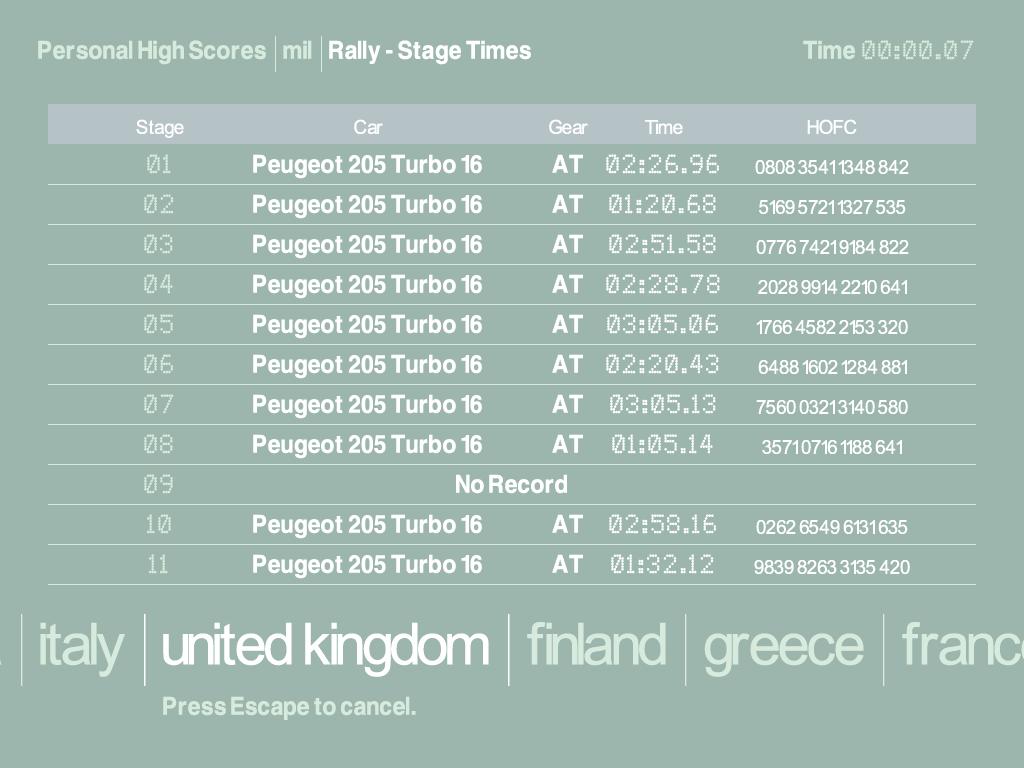The width and height of the screenshot is (1024, 768).
Task: Click the united kingdom country tab
Action: click(325, 646)
